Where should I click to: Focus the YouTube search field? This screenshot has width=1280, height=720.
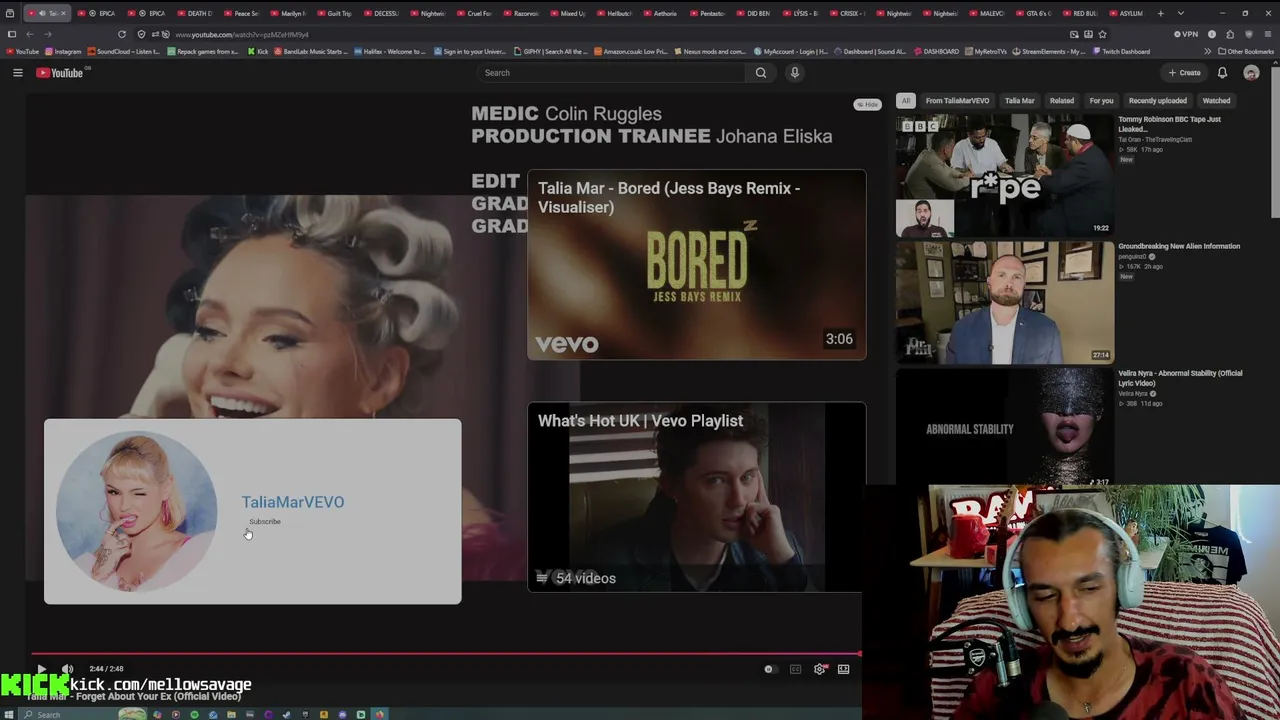click(x=611, y=73)
